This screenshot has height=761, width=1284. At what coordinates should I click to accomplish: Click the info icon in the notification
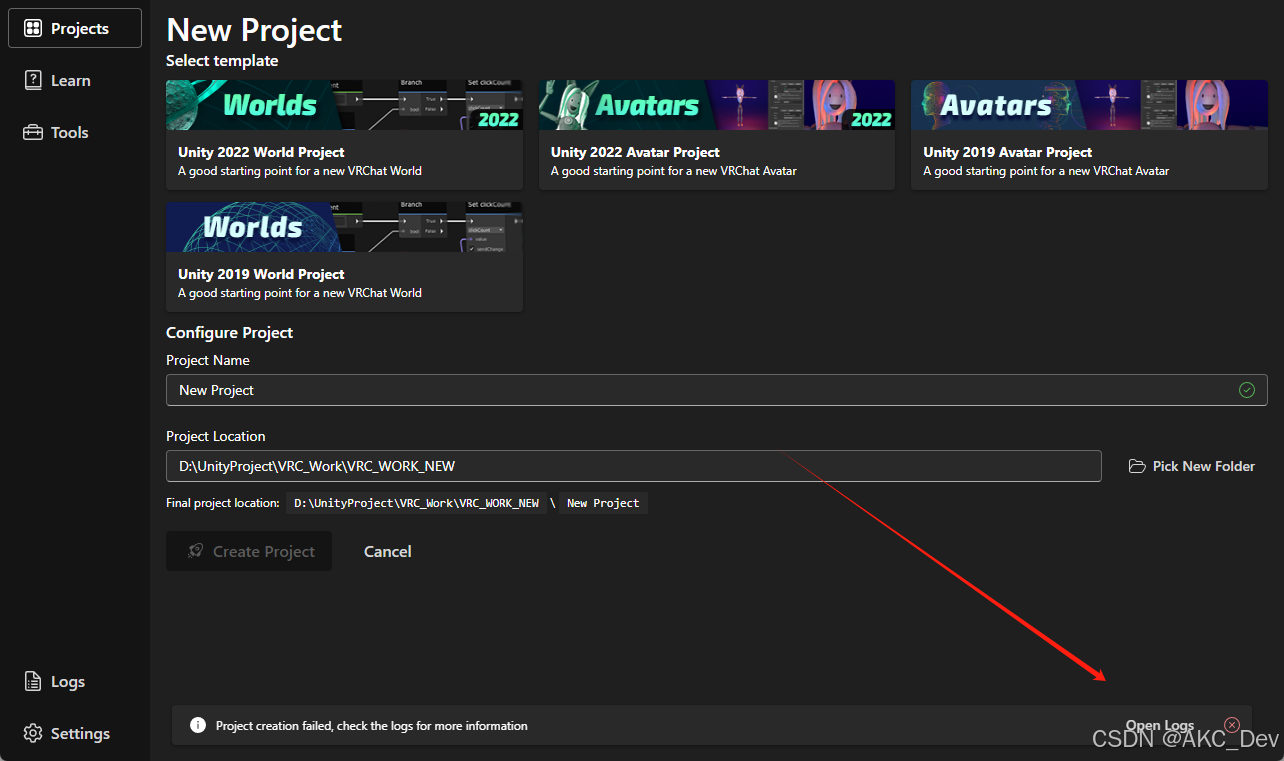198,725
